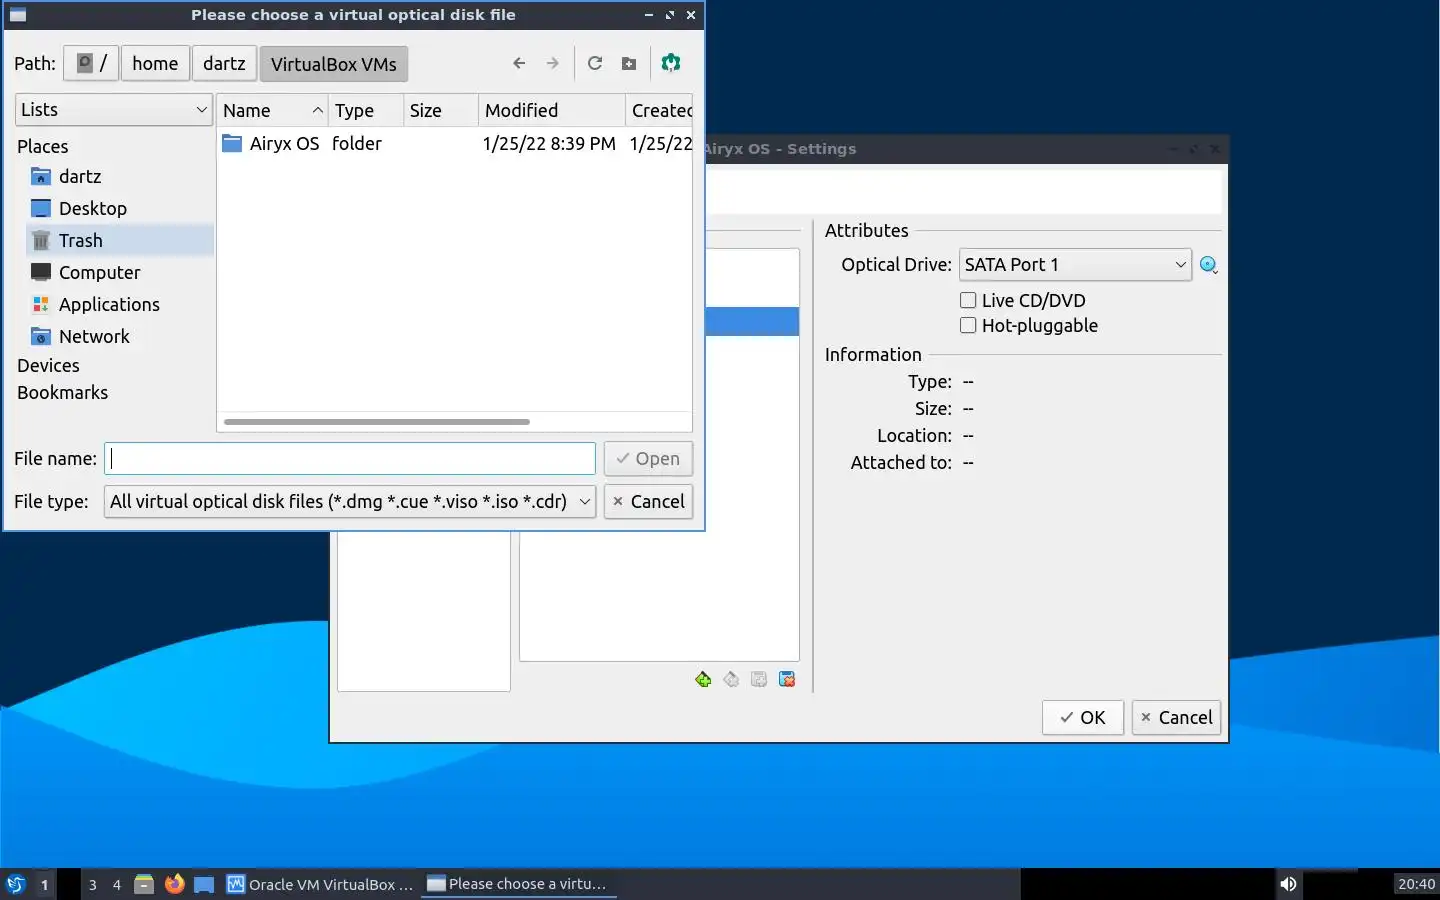1440x900 pixels.
Task: Open the Lists sidebar dropdown
Action: pos(114,110)
